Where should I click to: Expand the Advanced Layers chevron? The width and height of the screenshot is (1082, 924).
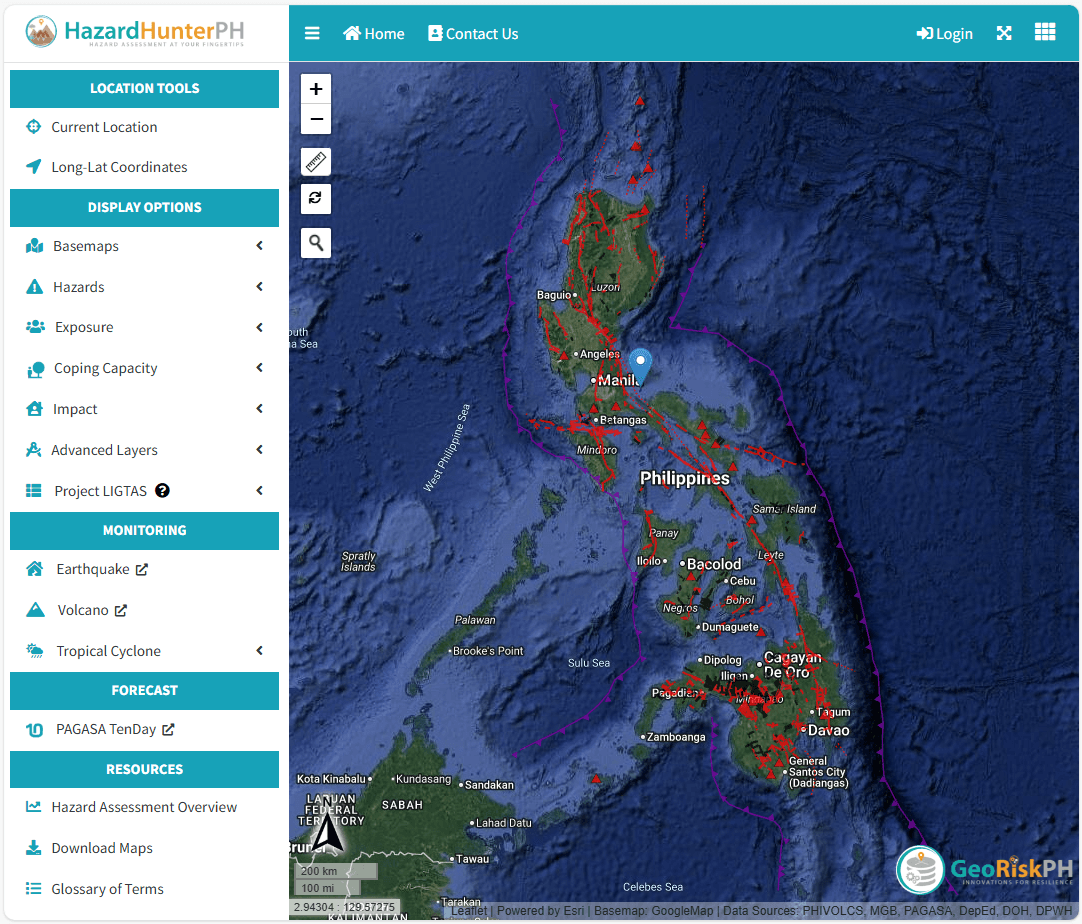259,450
